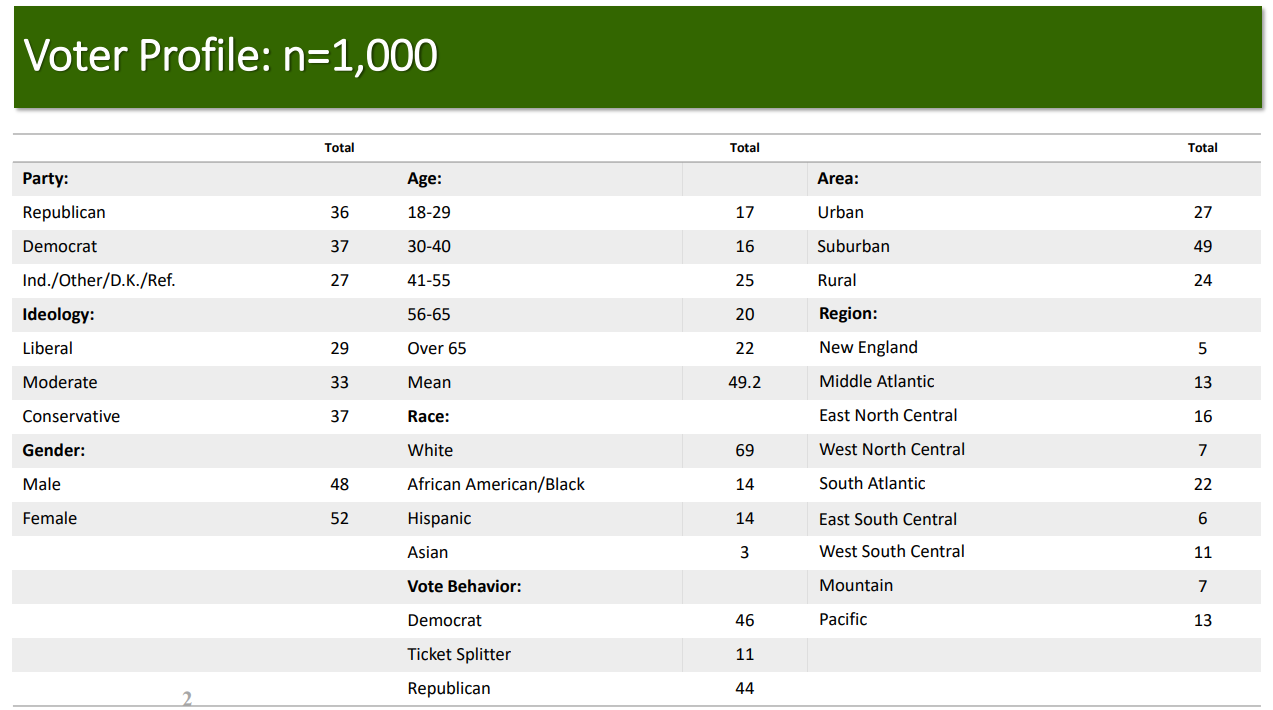Select the Female value '52'
The height and width of the screenshot is (710, 1273).
point(340,519)
